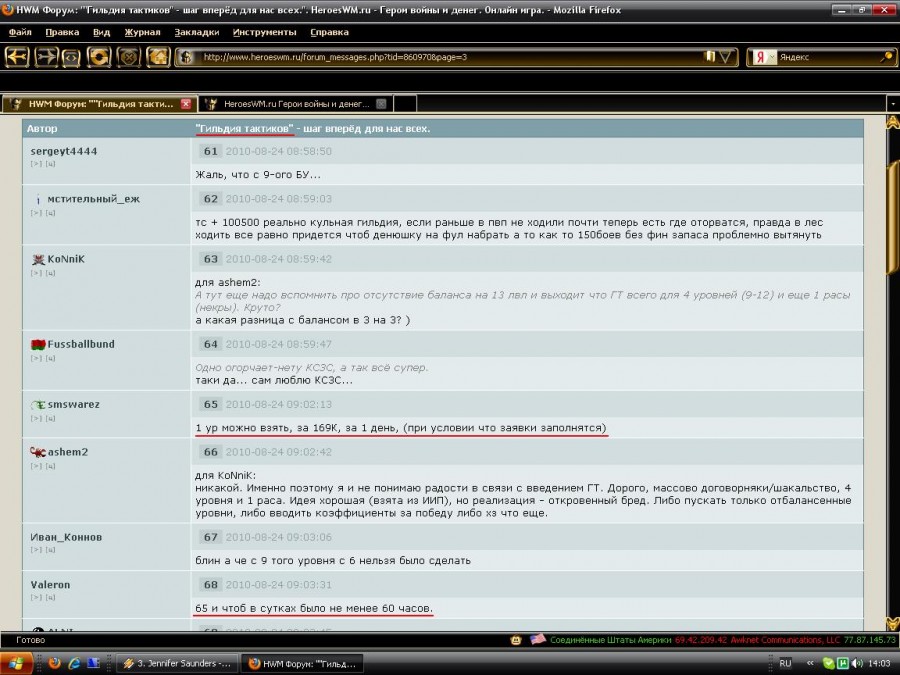The height and width of the screenshot is (675, 900).
Task: Click the KoNniK clan skull icon
Action: click(x=39, y=259)
